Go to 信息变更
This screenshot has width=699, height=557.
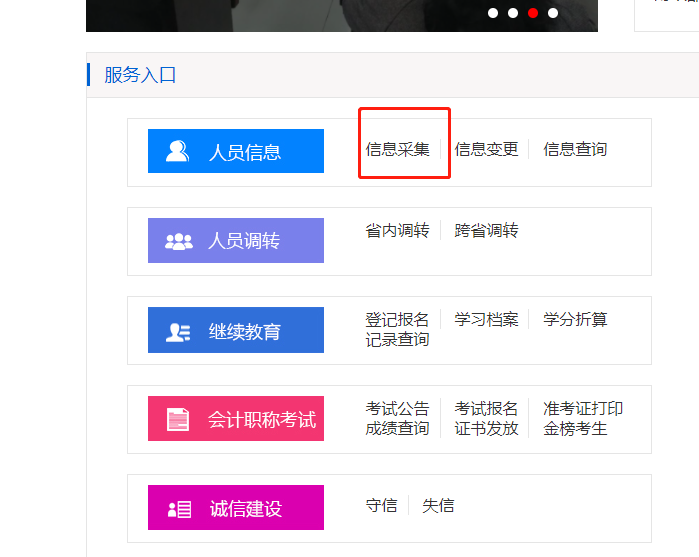pyautogui.click(x=486, y=149)
